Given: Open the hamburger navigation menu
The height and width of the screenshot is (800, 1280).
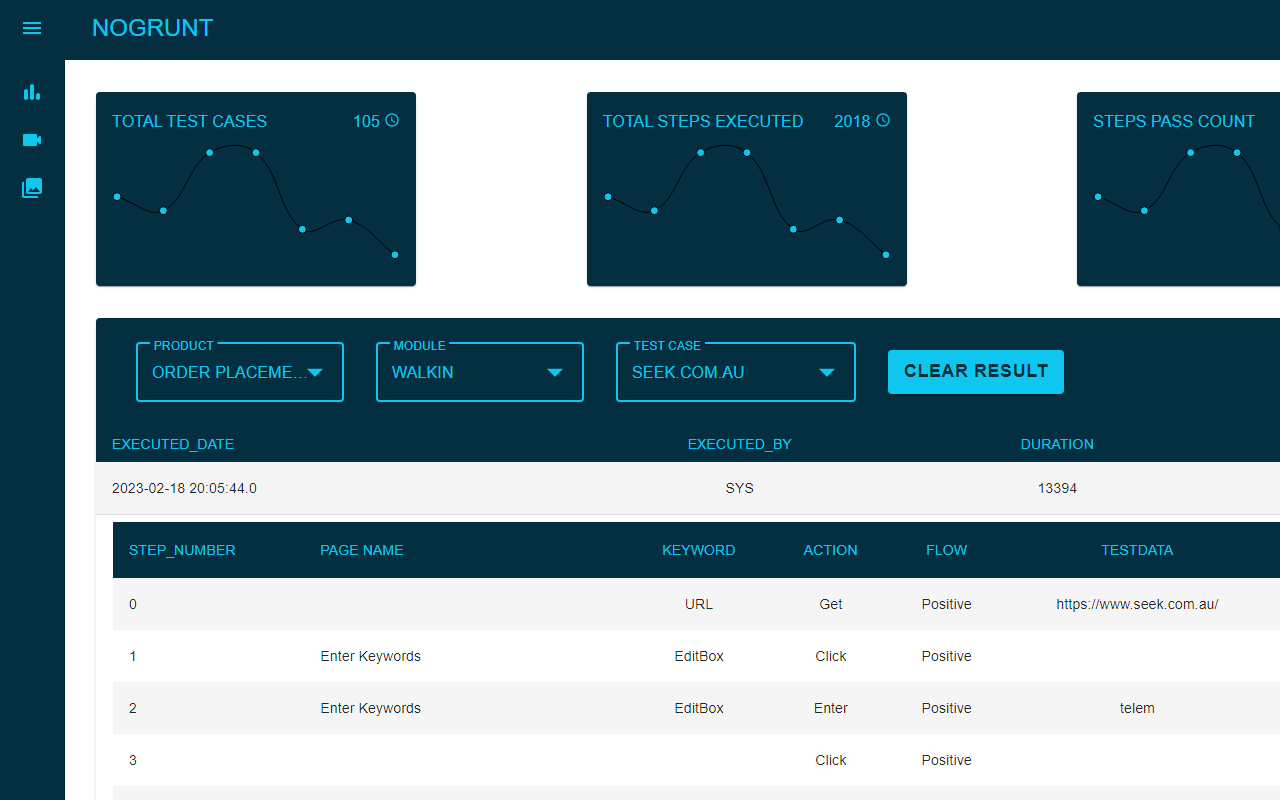Looking at the screenshot, I should click(32, 28).
